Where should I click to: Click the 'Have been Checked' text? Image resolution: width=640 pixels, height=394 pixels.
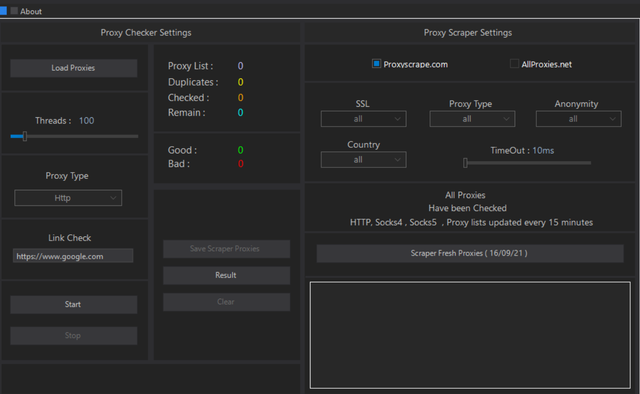[467, 208]
